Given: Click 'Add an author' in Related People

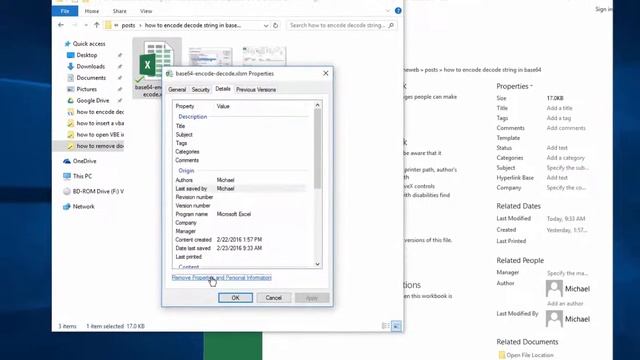Looking at the screenshot, I should 565,304.
